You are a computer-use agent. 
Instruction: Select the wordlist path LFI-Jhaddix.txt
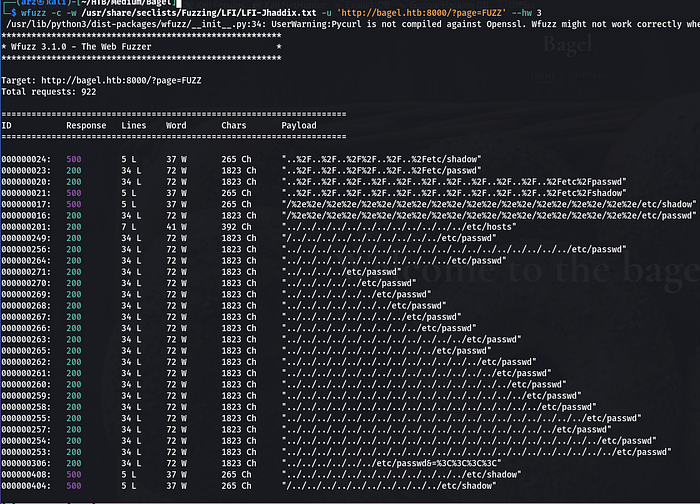[x=199, y=13]
